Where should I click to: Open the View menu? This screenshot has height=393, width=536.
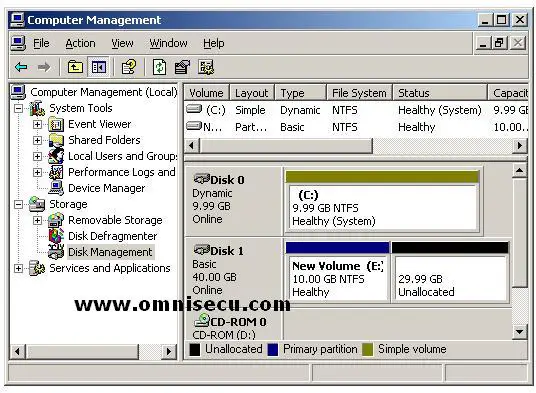pos(122,43)
